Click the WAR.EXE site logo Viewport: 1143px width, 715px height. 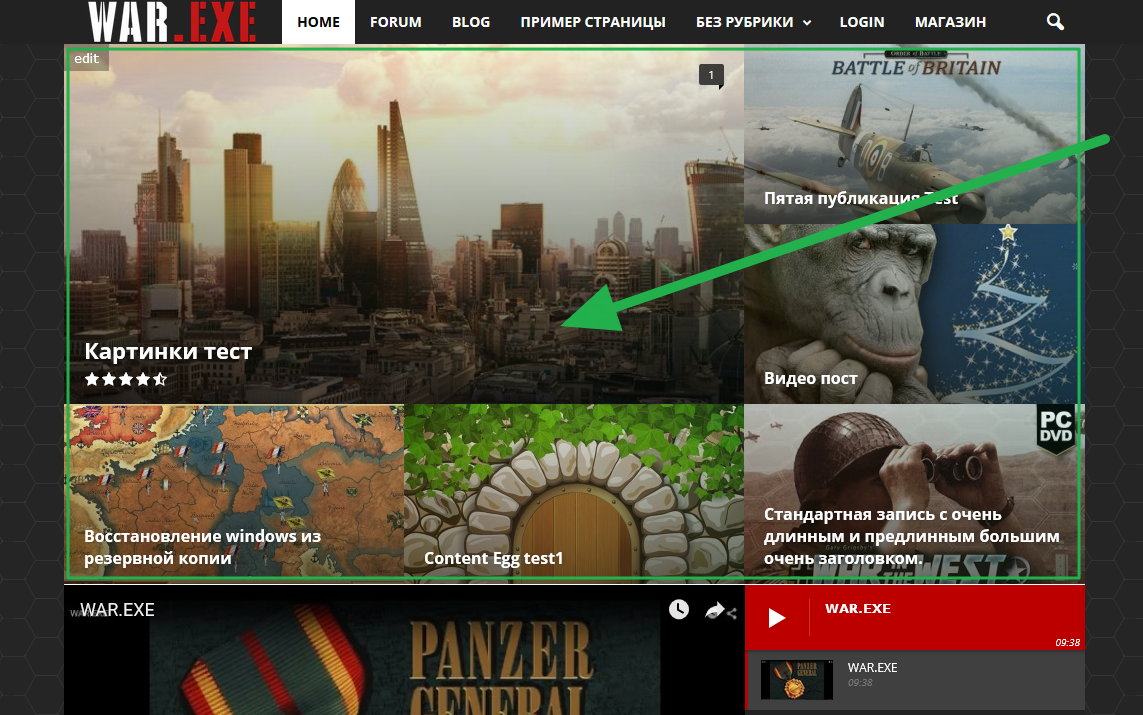172,22
